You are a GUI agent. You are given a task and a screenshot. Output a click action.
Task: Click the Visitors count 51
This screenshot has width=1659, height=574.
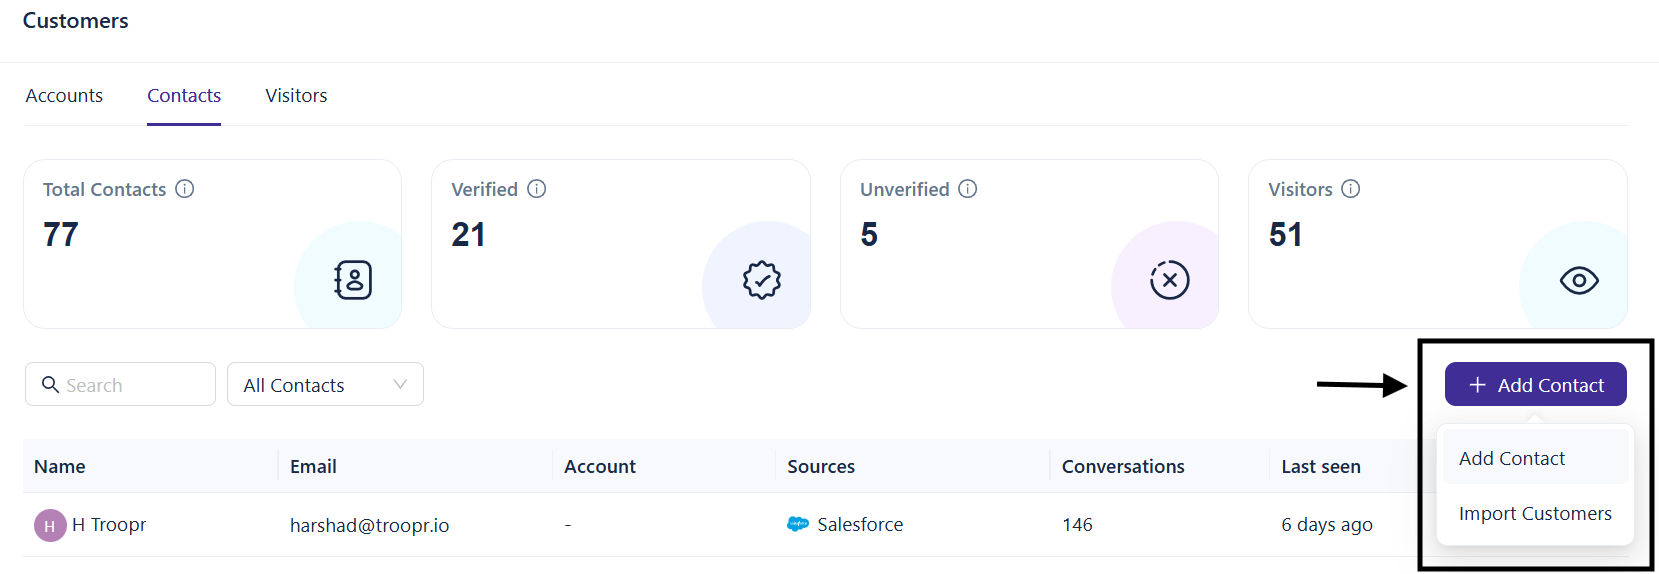coord(1286,235)
